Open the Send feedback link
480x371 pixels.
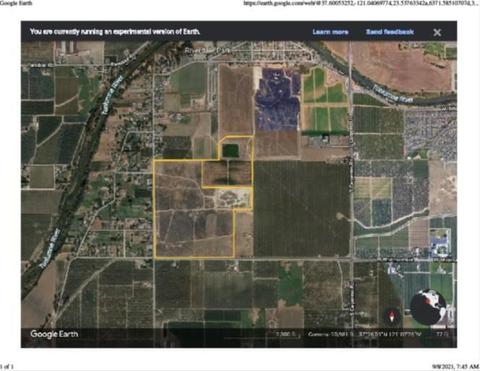click(x=390, y=32)
